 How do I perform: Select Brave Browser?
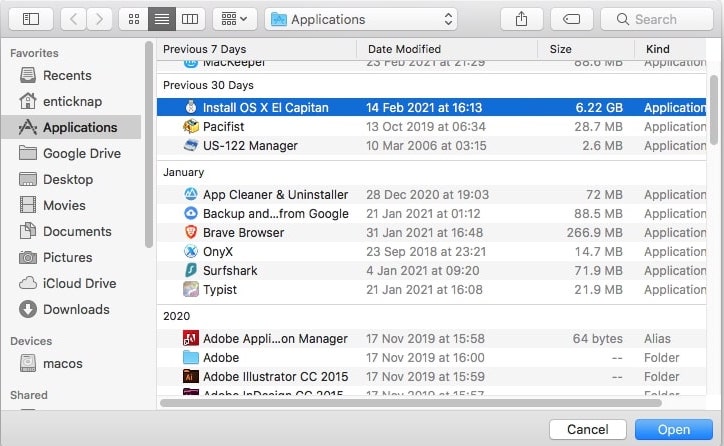[431, 232]
